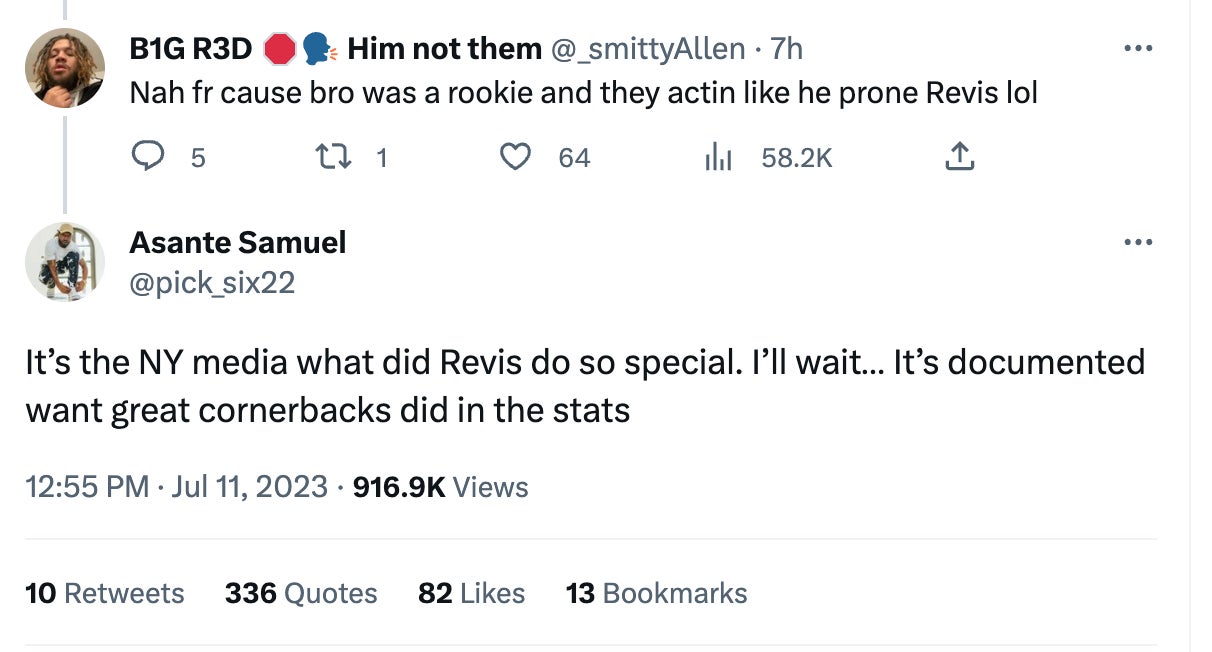This screenshot has width=1212, height=652.
Task: Like the B1G R3D tweet
Action: coord(515,157)
